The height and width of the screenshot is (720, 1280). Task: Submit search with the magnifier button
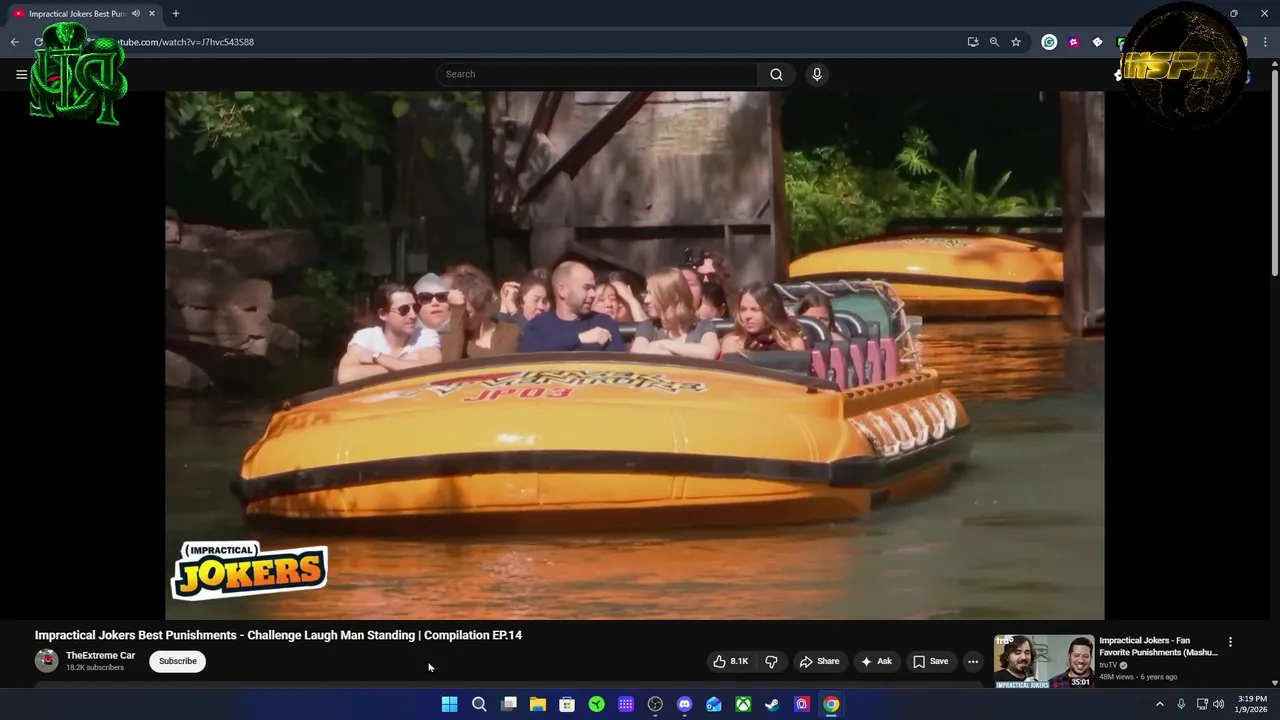pos(776,74)
